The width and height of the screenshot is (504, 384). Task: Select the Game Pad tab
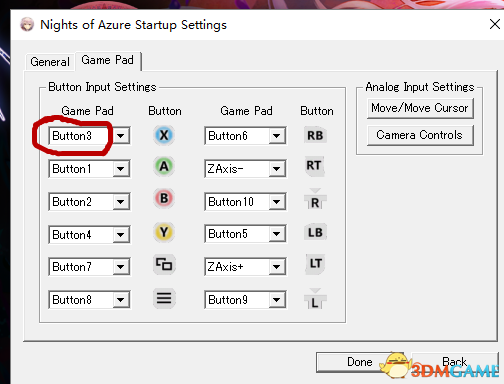[x=108, y=60]
